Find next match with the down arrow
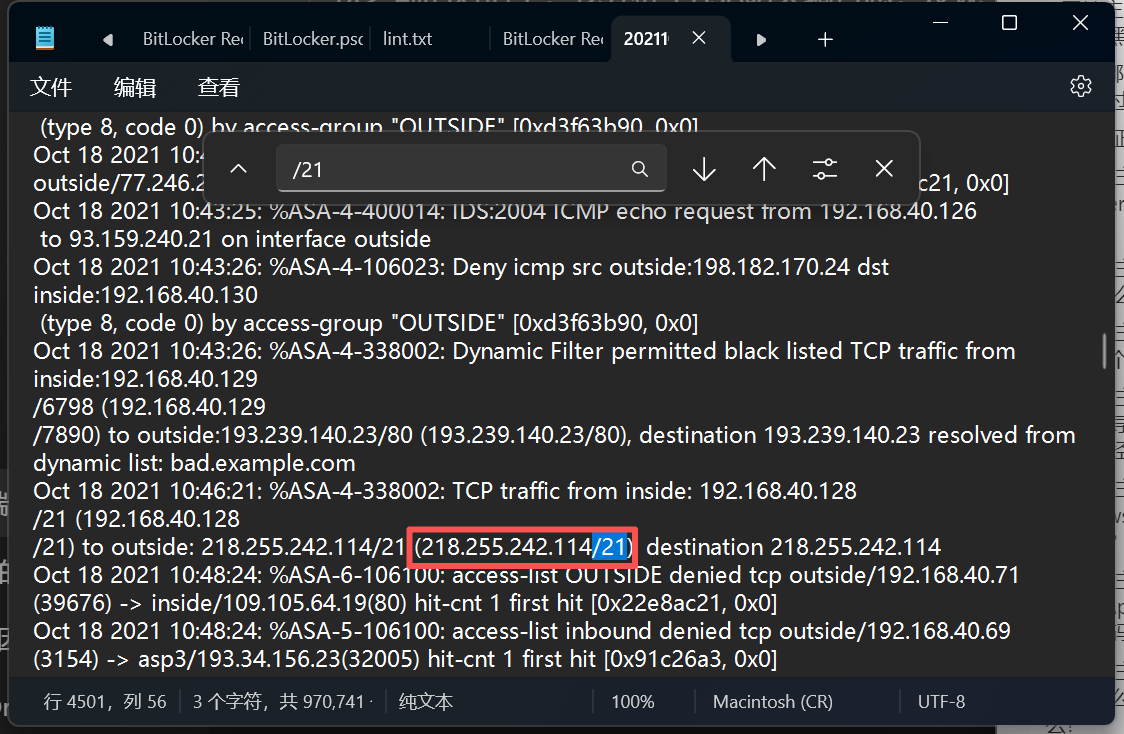Image resolution: width=1124 pixels, height=734 pixels. coord(704,169)
